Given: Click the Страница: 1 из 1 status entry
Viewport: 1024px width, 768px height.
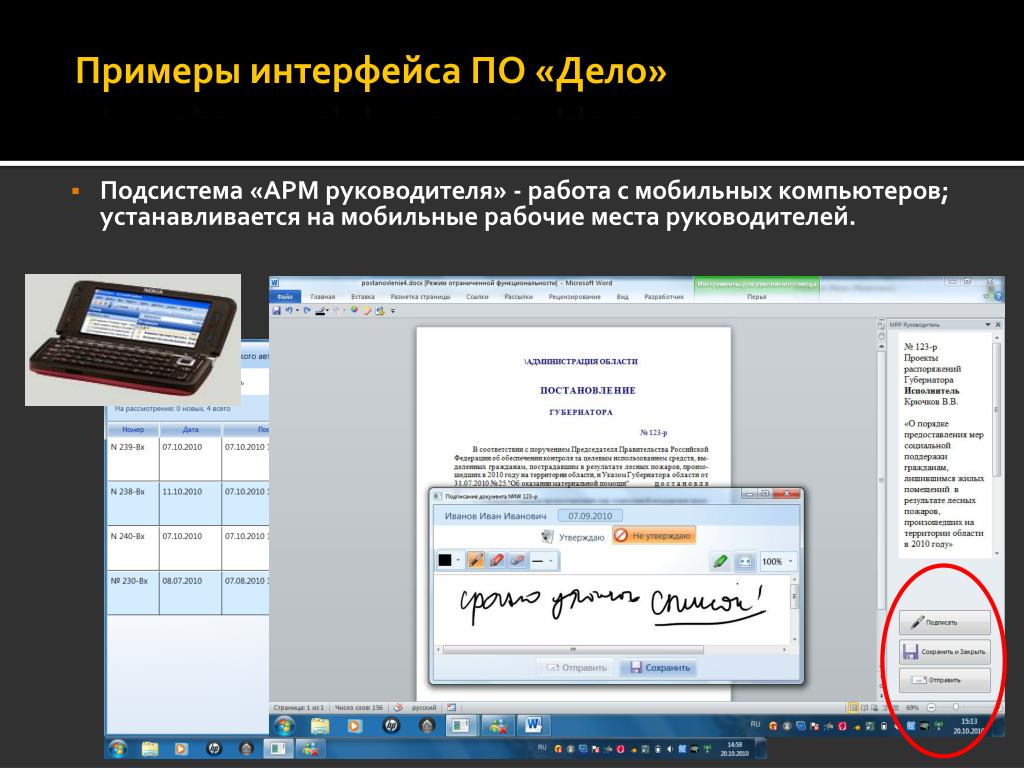Looking at the screenshot, I should [298, 707].
